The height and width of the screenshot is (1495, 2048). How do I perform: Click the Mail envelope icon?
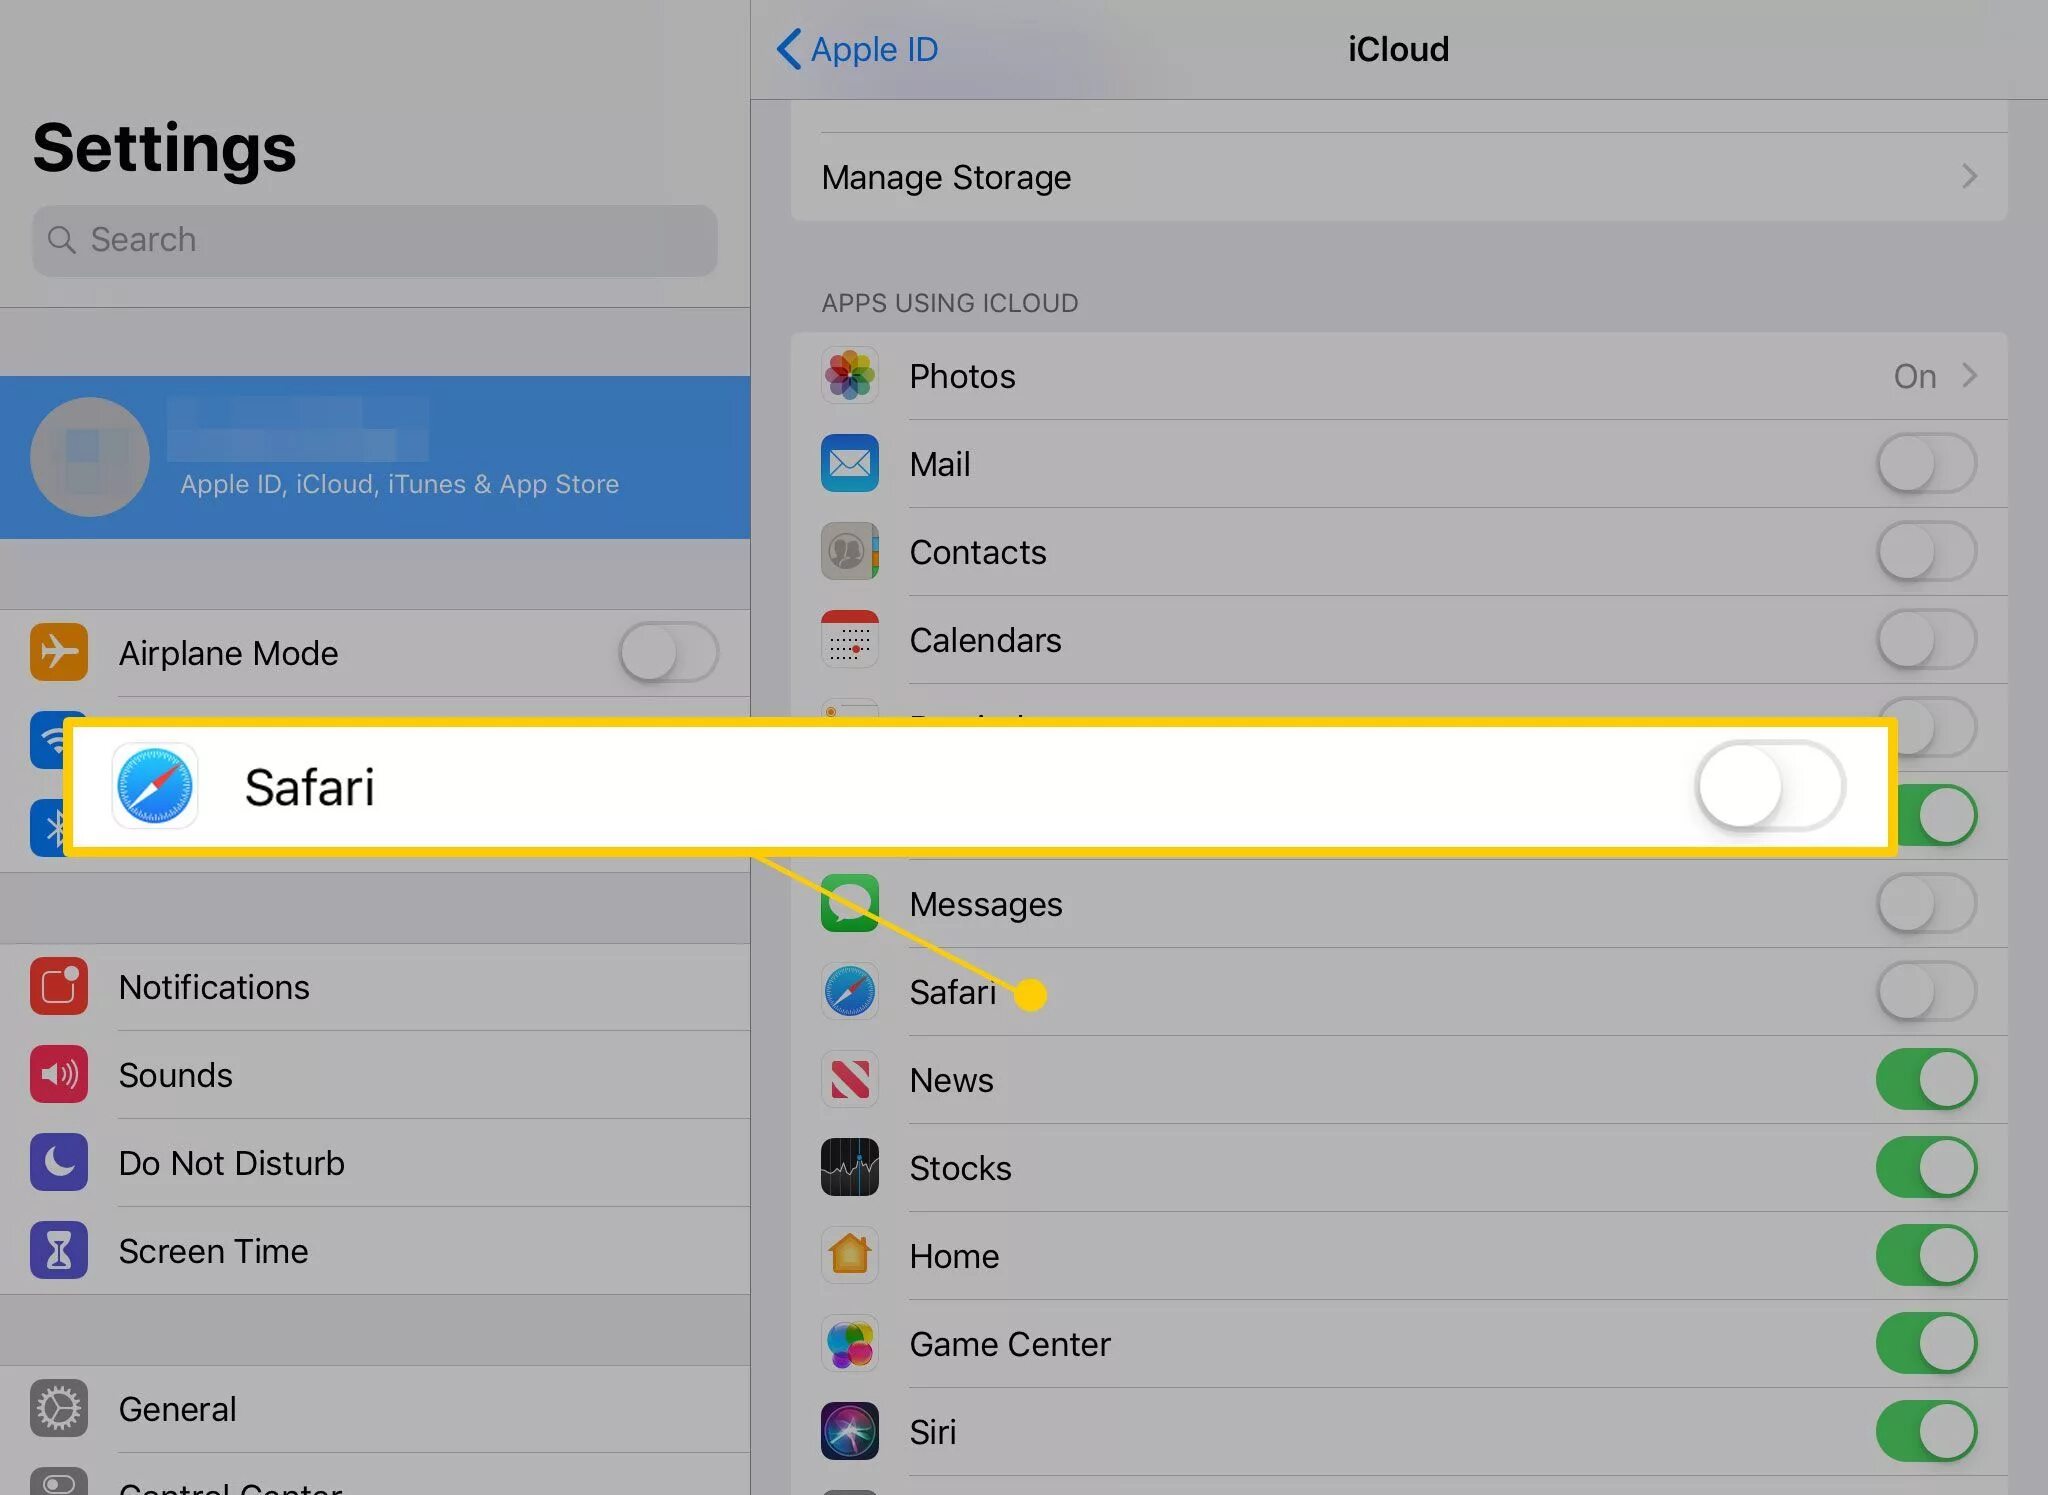tap(849, 464)
